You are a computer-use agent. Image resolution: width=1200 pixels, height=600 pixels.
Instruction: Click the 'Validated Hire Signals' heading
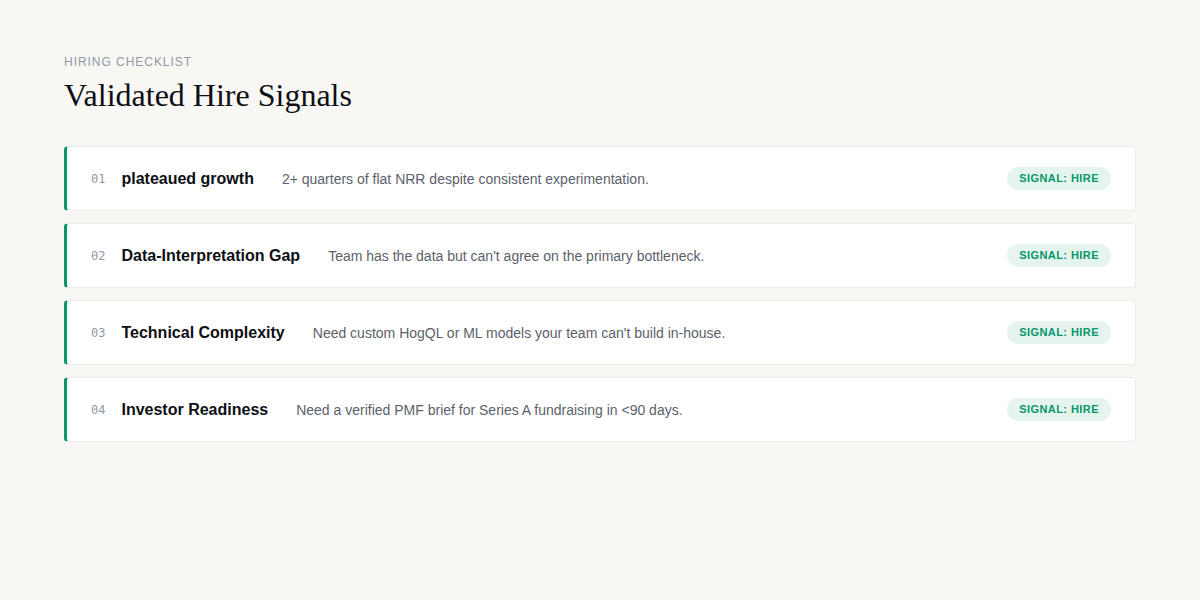(x=208, y=96)
